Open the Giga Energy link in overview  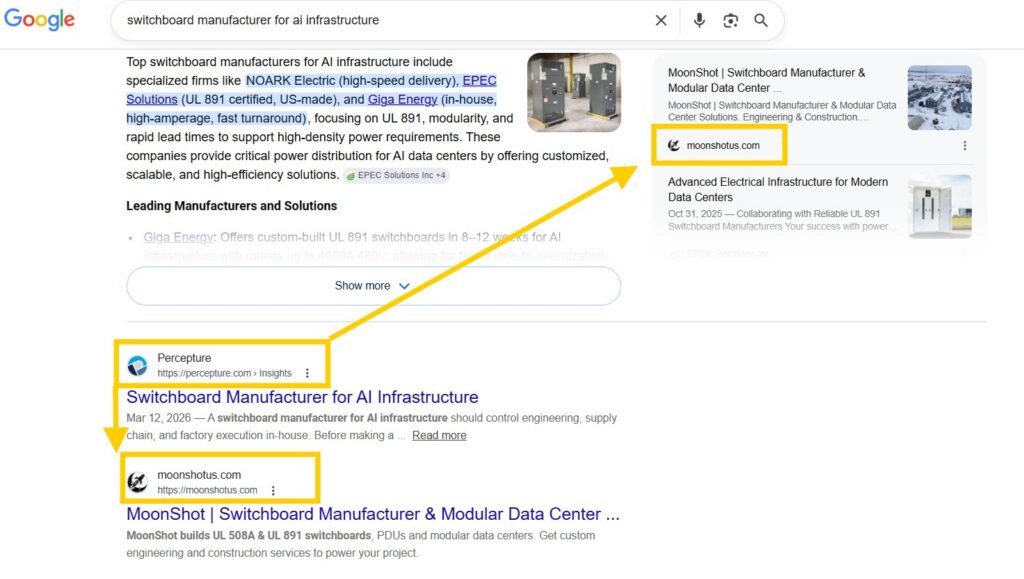tap(402, 99)
